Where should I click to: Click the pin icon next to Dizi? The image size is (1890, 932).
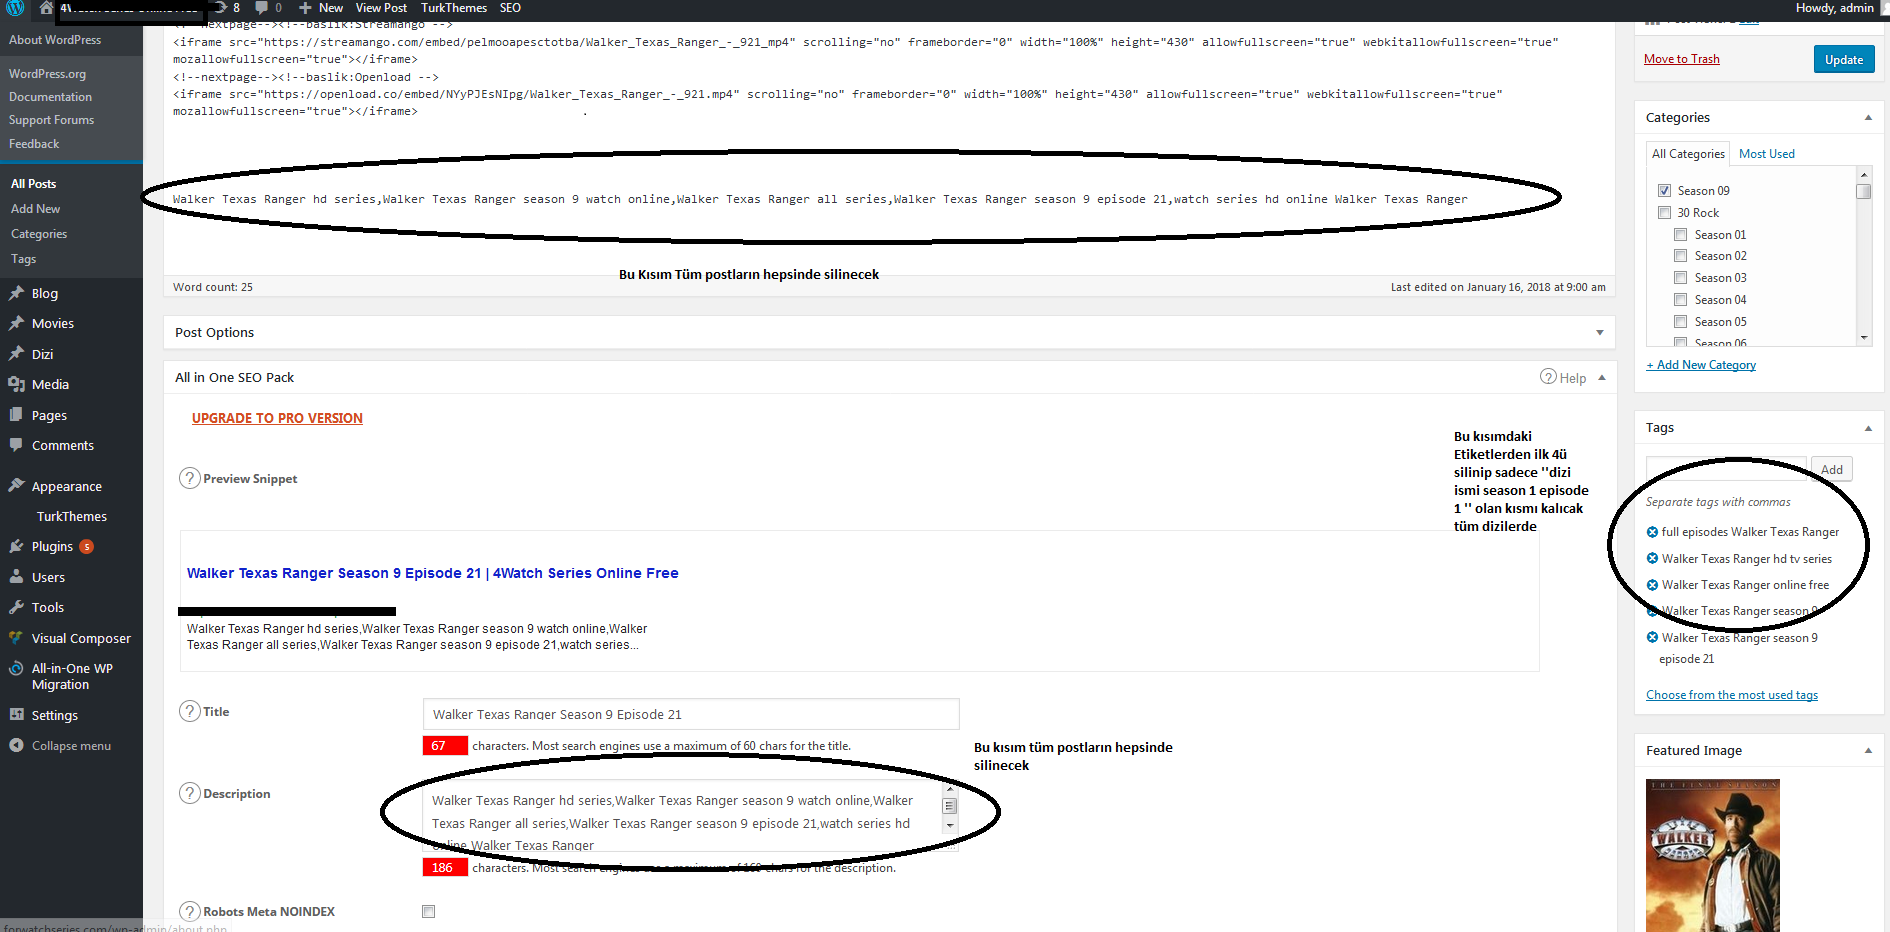pyautogui.click(x=16, y=354)
